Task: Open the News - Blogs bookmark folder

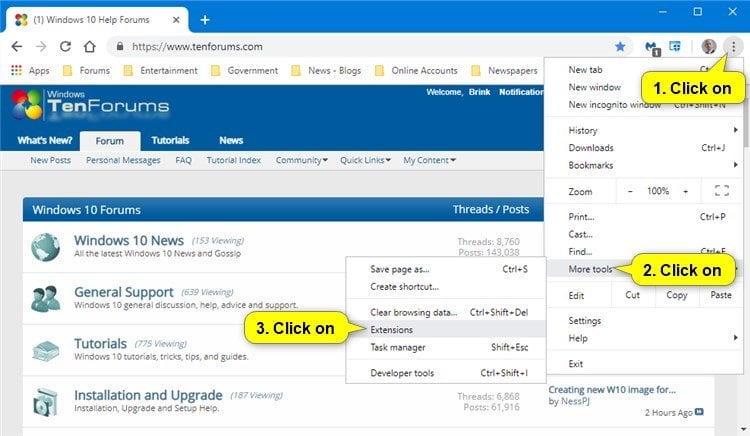Action: tap(326, 71)
